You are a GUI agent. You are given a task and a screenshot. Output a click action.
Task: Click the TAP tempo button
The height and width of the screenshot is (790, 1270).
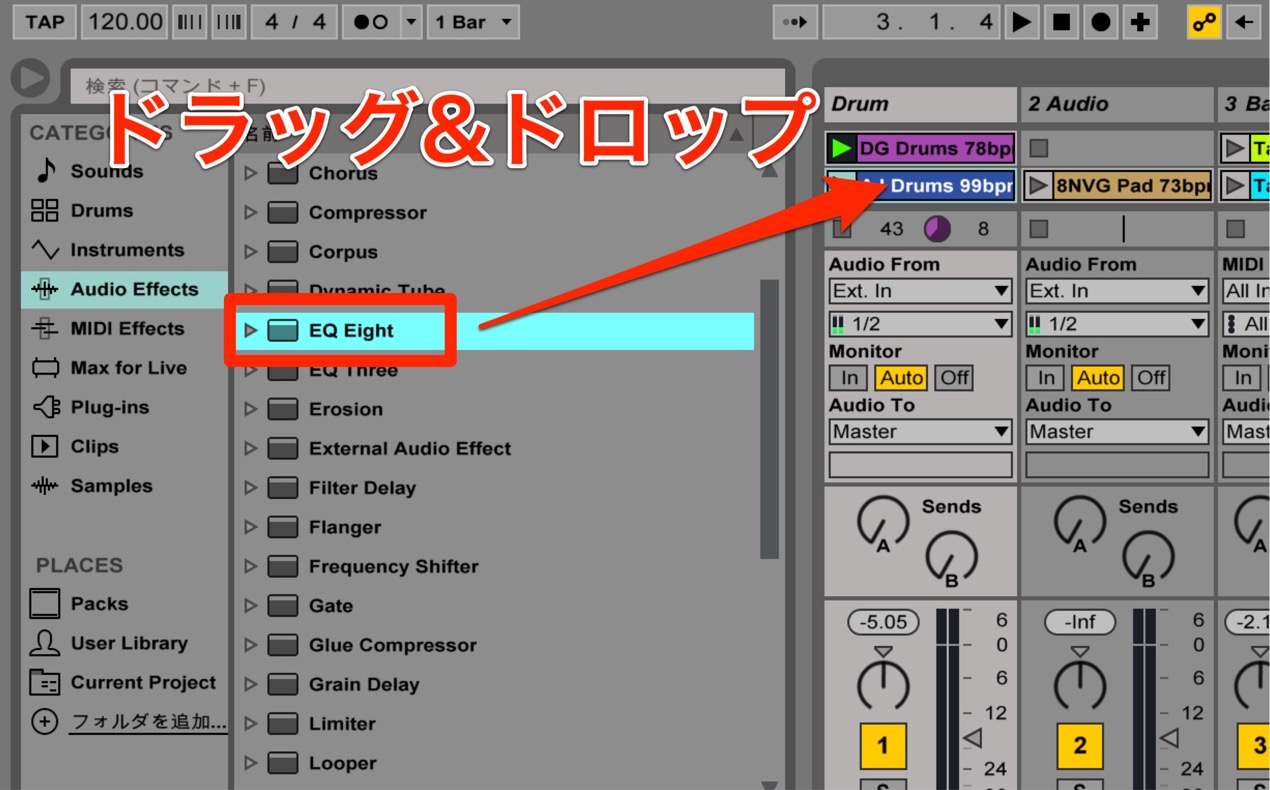click(45, 22)
